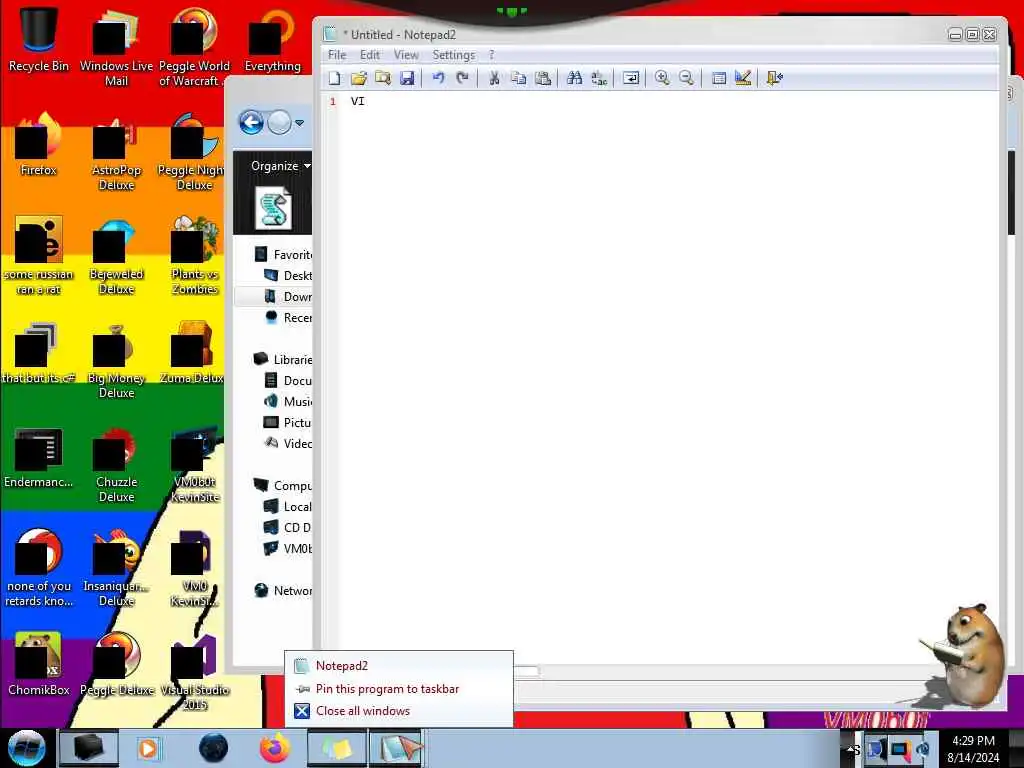Viewport: 1024px width, 768px height.
Task: Select the Firefox desktop shortcut
Action: tap(39, 144)
